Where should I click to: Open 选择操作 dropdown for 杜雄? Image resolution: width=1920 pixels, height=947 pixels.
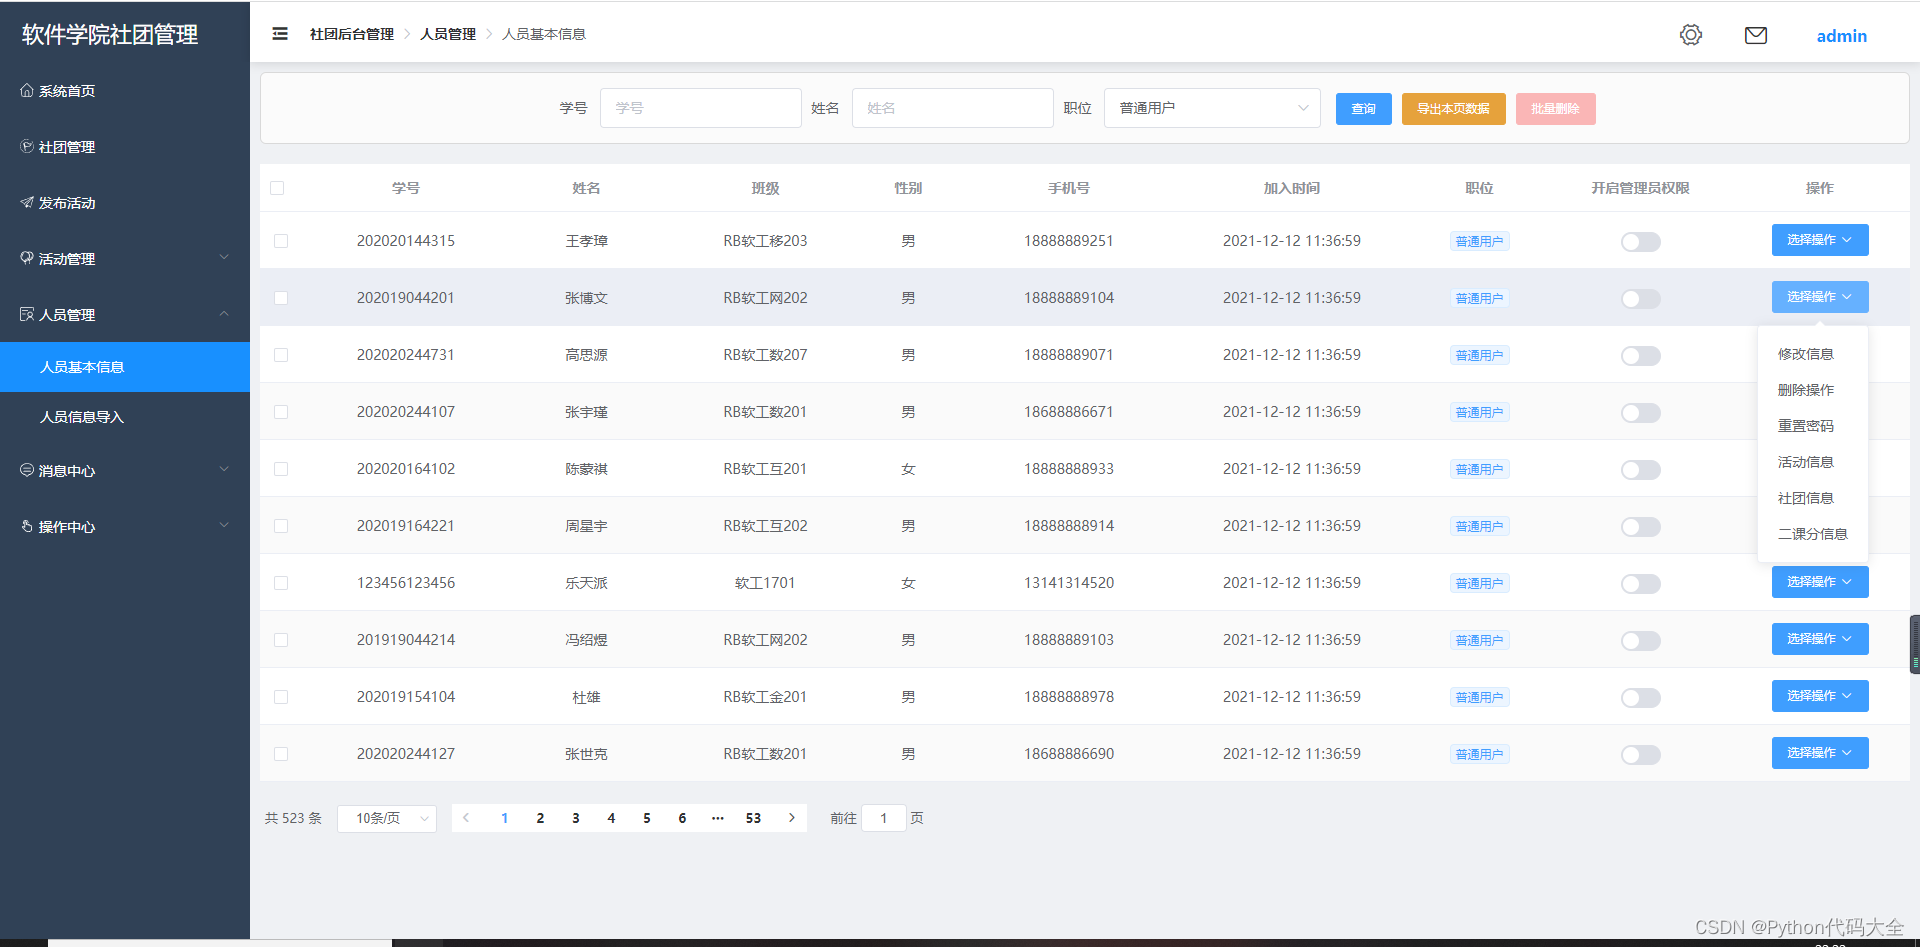point(1820,696)
